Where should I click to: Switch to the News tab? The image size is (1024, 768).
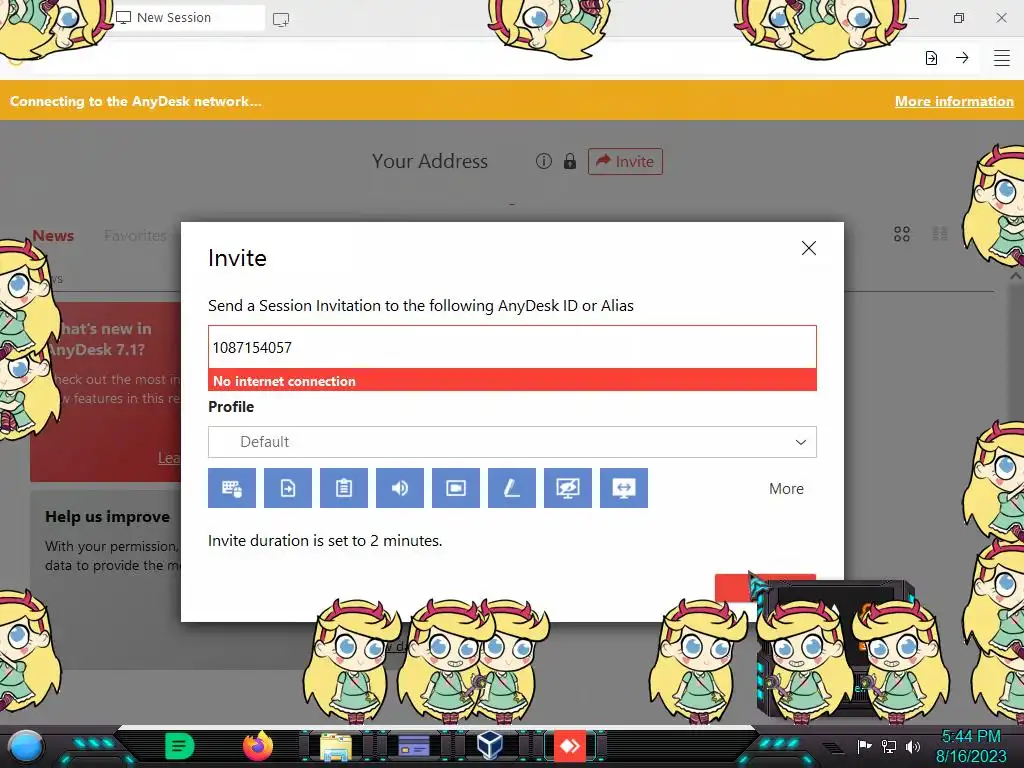click(x=54, y=236)
